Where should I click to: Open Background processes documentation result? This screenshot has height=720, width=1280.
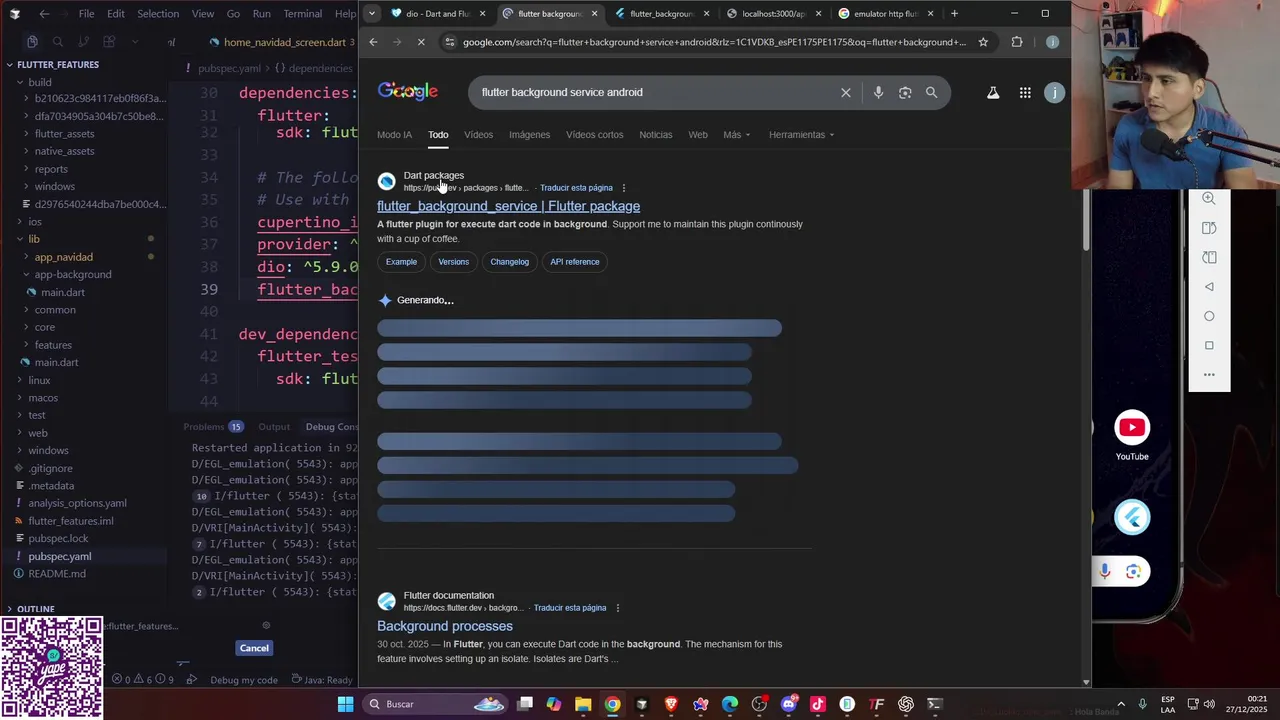pyautogui.click(x=445, y=626)
